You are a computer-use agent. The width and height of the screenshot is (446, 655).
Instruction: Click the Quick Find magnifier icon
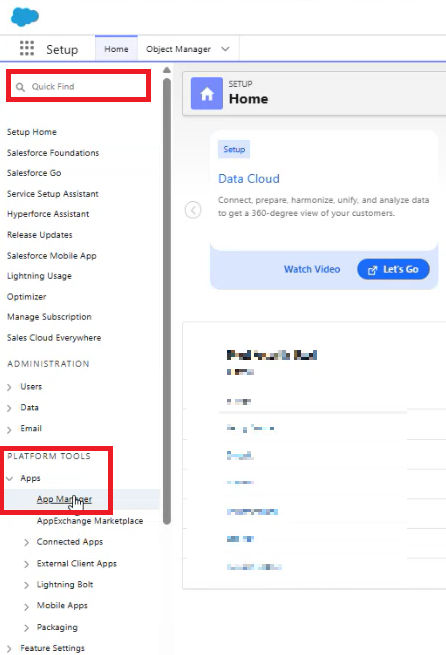[20, 87]
